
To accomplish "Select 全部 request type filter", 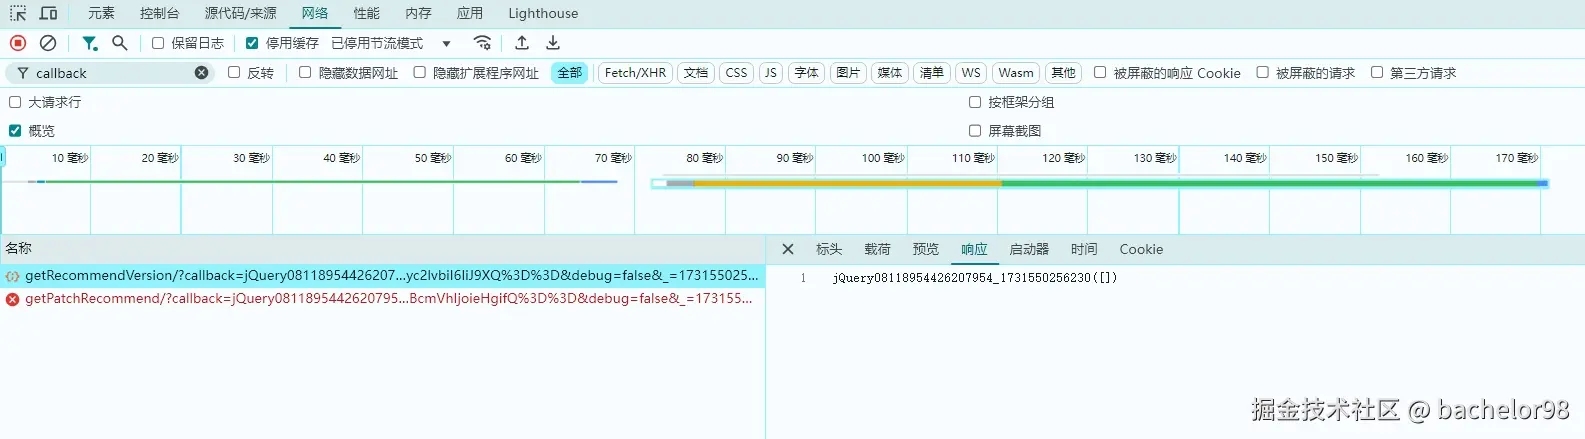I will pyautogui.click(x=570, y=73).
